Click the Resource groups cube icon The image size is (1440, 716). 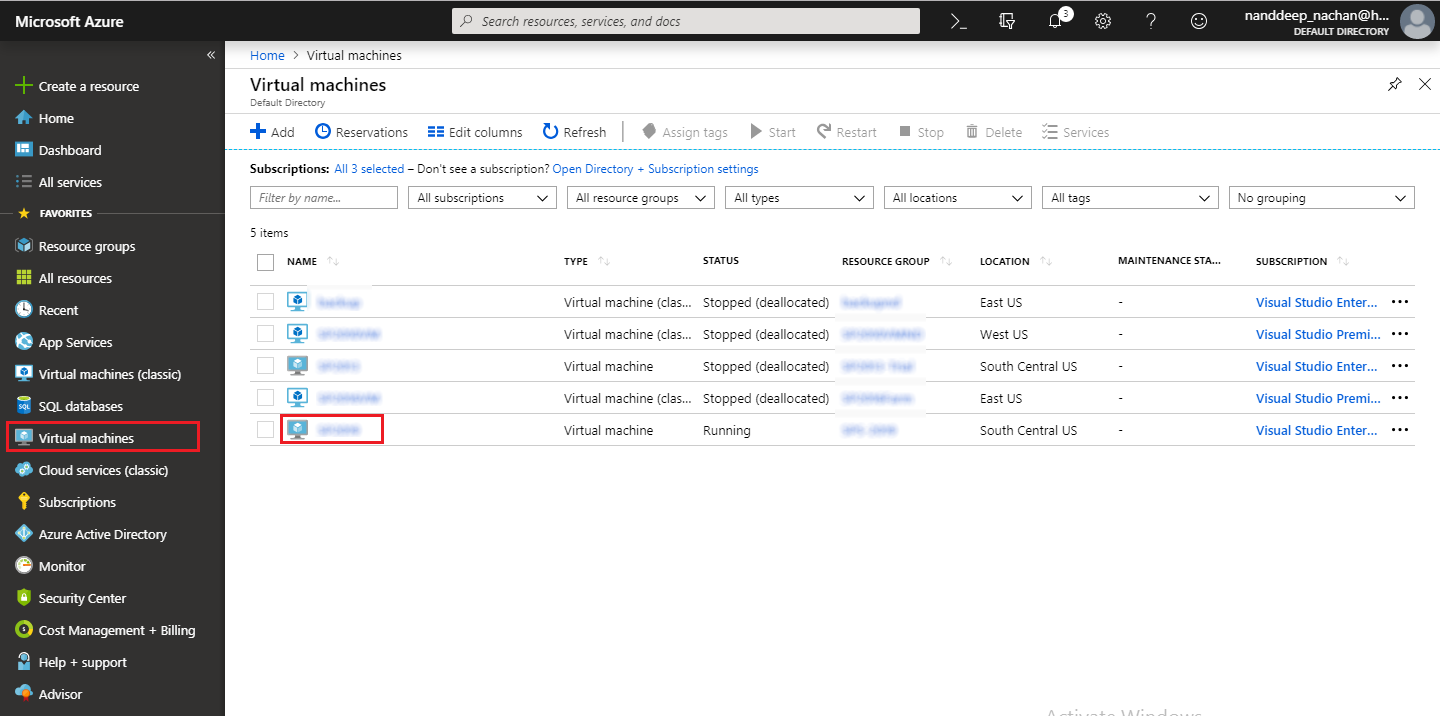[24, 246]
